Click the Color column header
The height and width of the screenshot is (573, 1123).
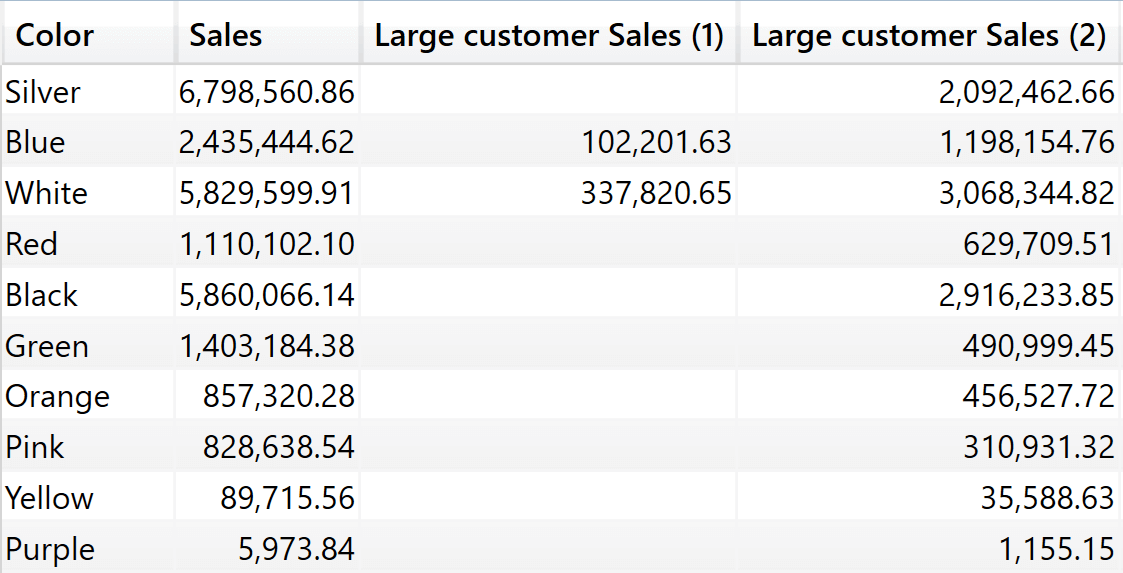point(55,36)
